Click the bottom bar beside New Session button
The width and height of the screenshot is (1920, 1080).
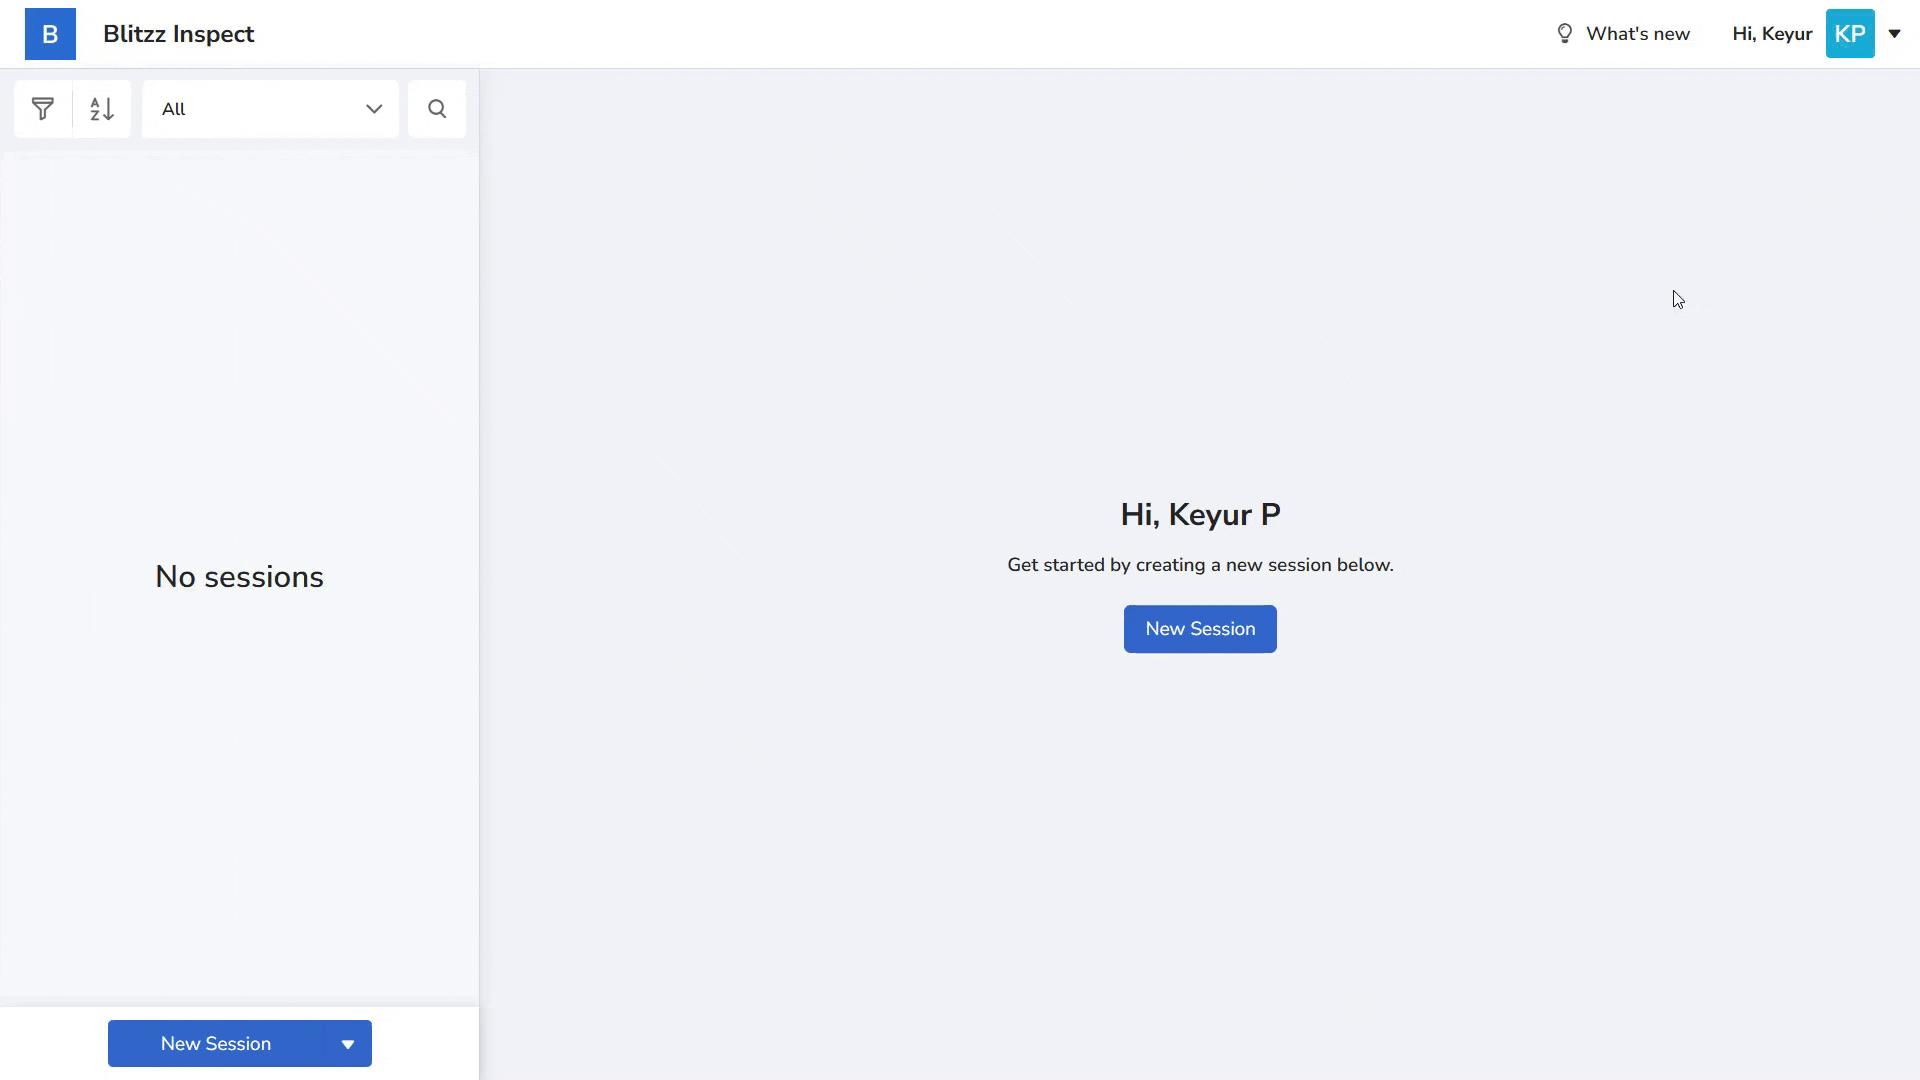[426, 1044]
